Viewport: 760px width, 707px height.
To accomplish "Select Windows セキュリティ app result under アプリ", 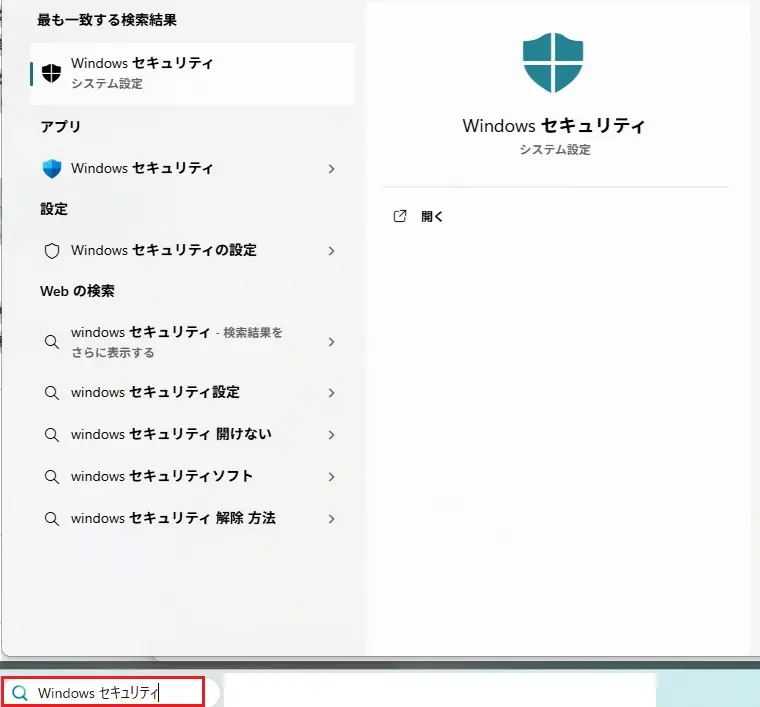I will pos(192,169).
